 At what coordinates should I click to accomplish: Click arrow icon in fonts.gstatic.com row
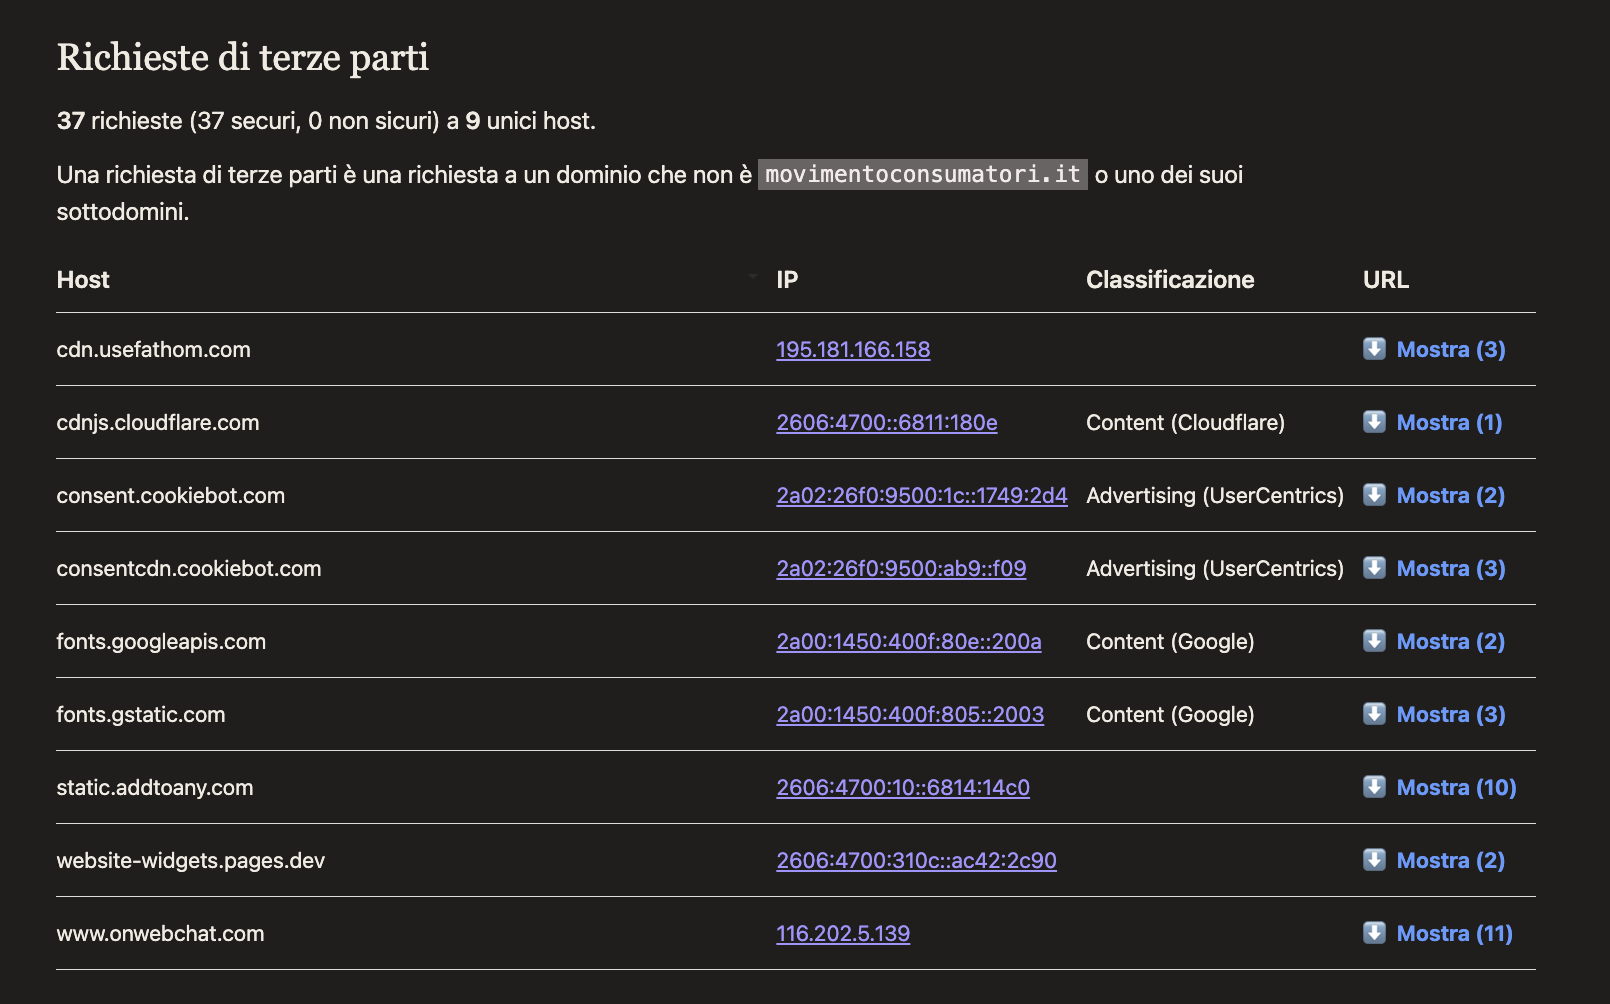[1374, 713]
